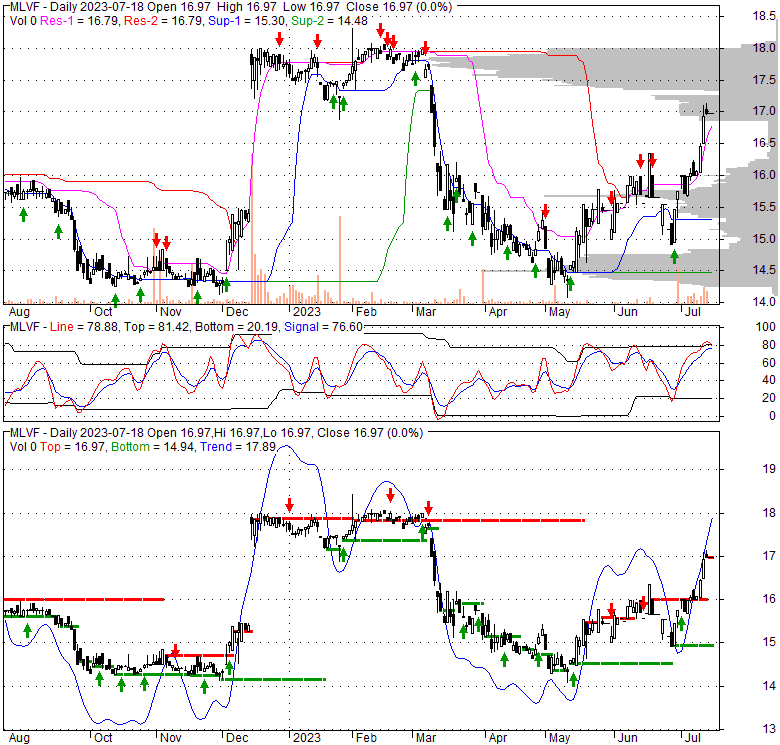The height and width of the screenshot is (745, 780).
Task: Click the 18.5 price axis label
Action: 764,16
